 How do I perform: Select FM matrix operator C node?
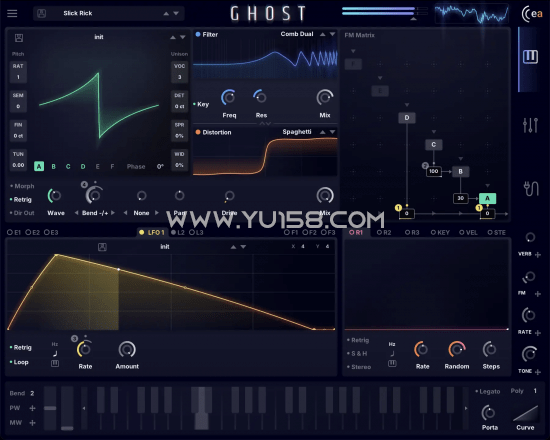[434, 145]
